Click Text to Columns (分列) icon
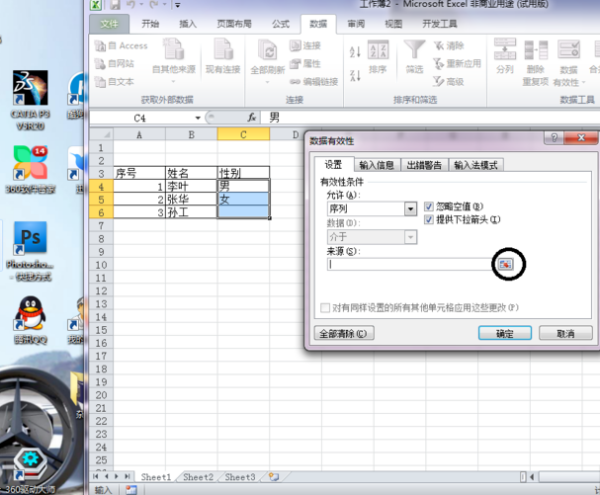Screen dimensions: 600x495 tap(505, 49)
